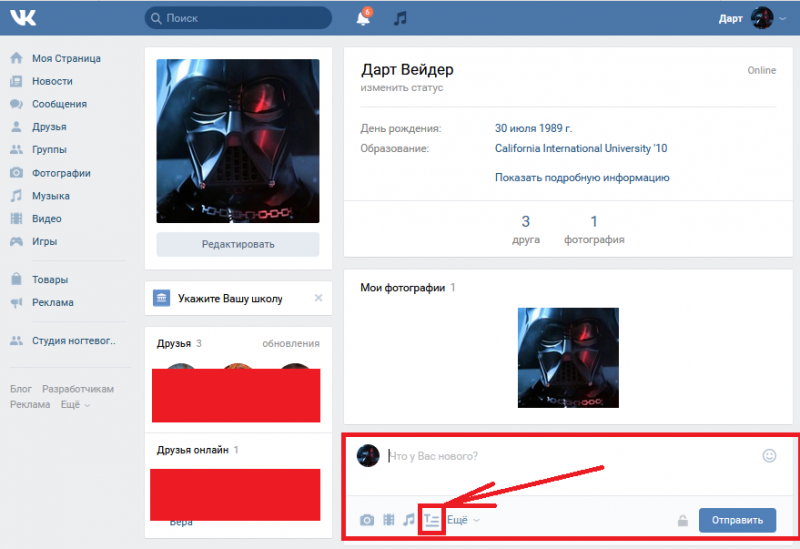Open Моя Страница in sidebar
The image size is (800, 549).
point(66,58)
